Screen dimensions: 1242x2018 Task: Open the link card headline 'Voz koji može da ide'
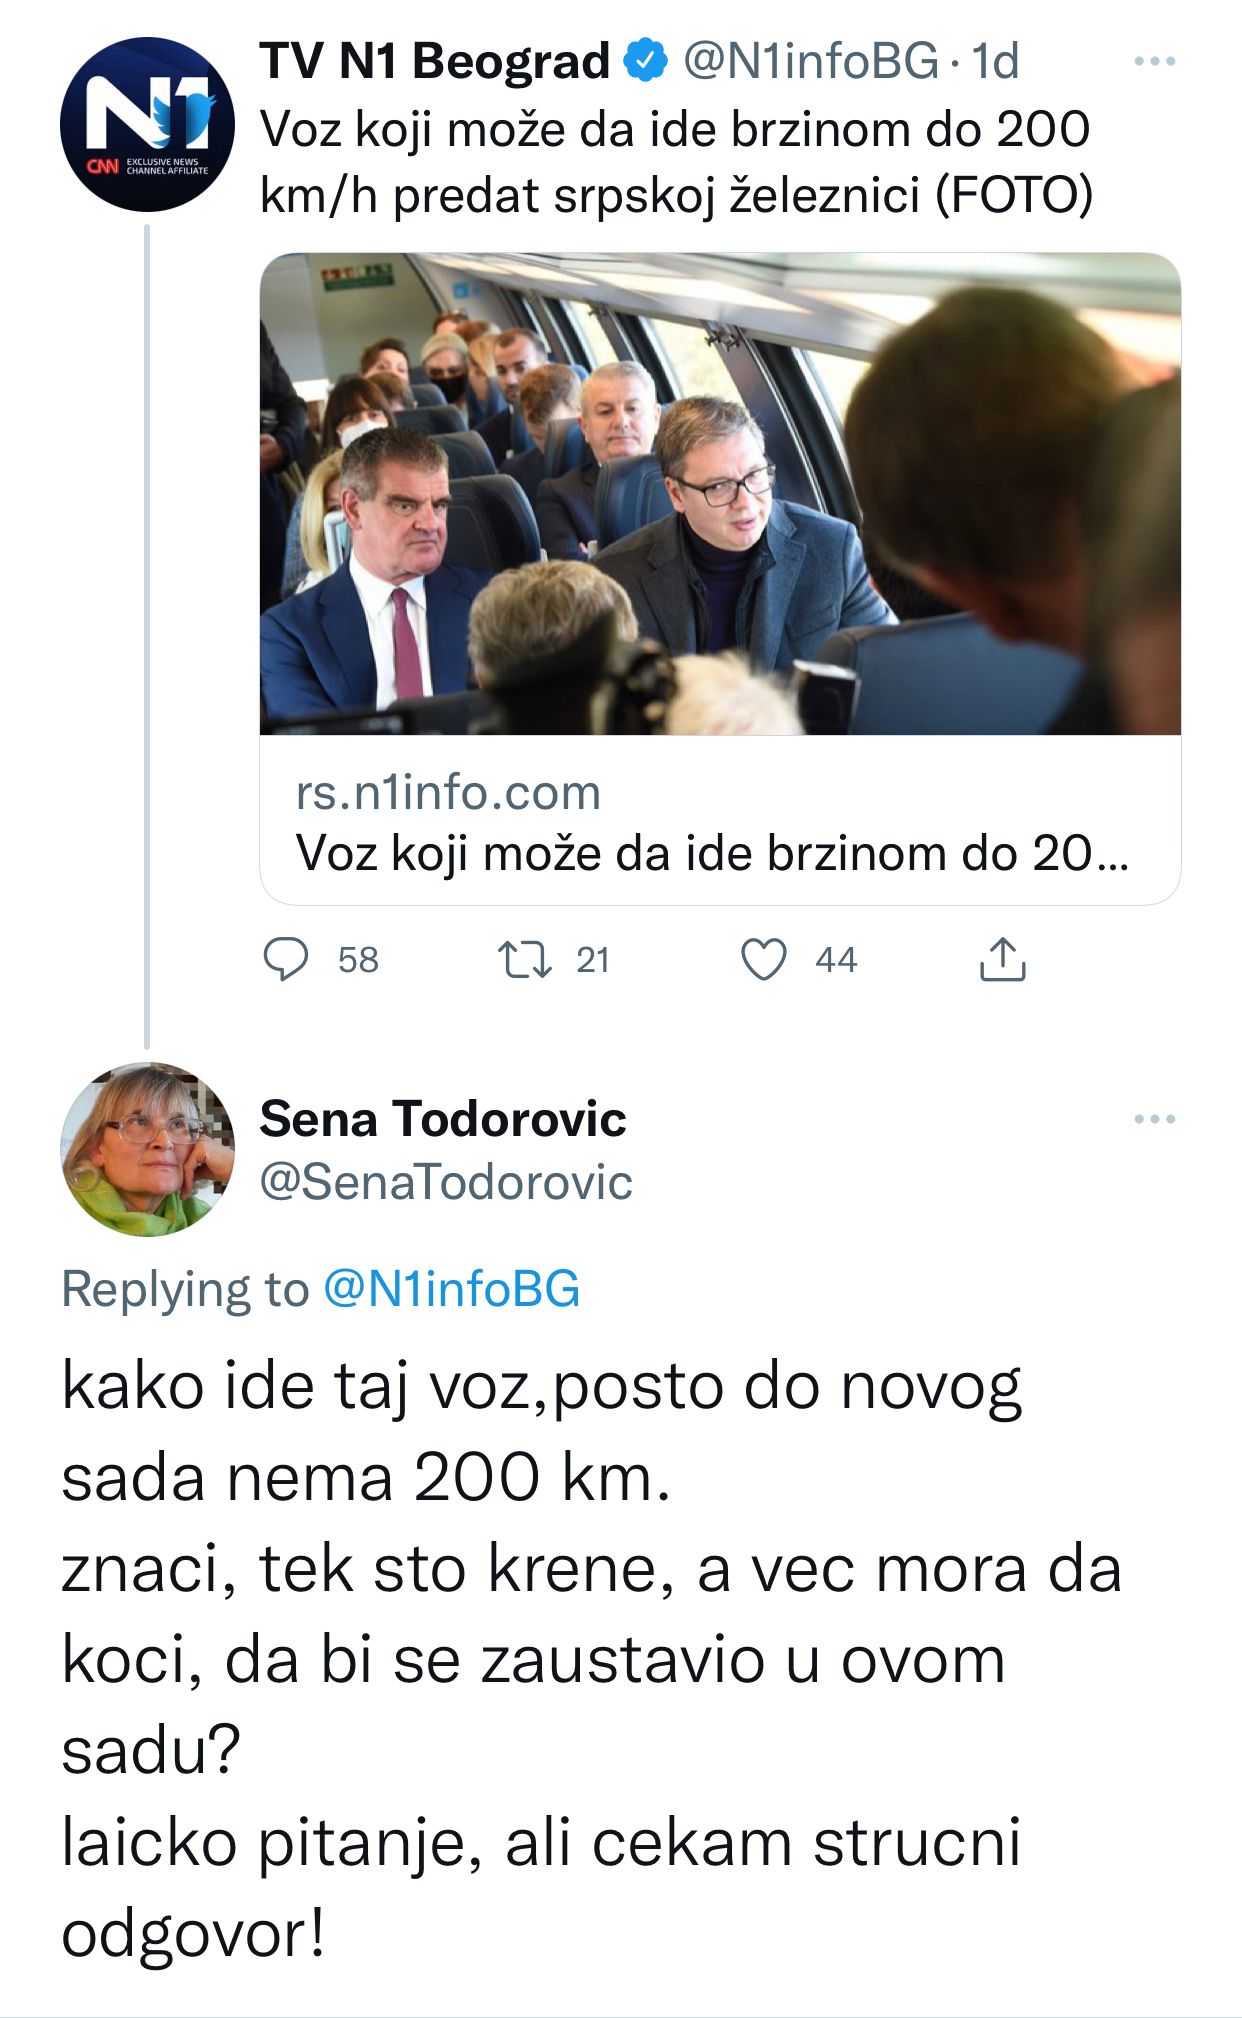click(x=712, y=853)
